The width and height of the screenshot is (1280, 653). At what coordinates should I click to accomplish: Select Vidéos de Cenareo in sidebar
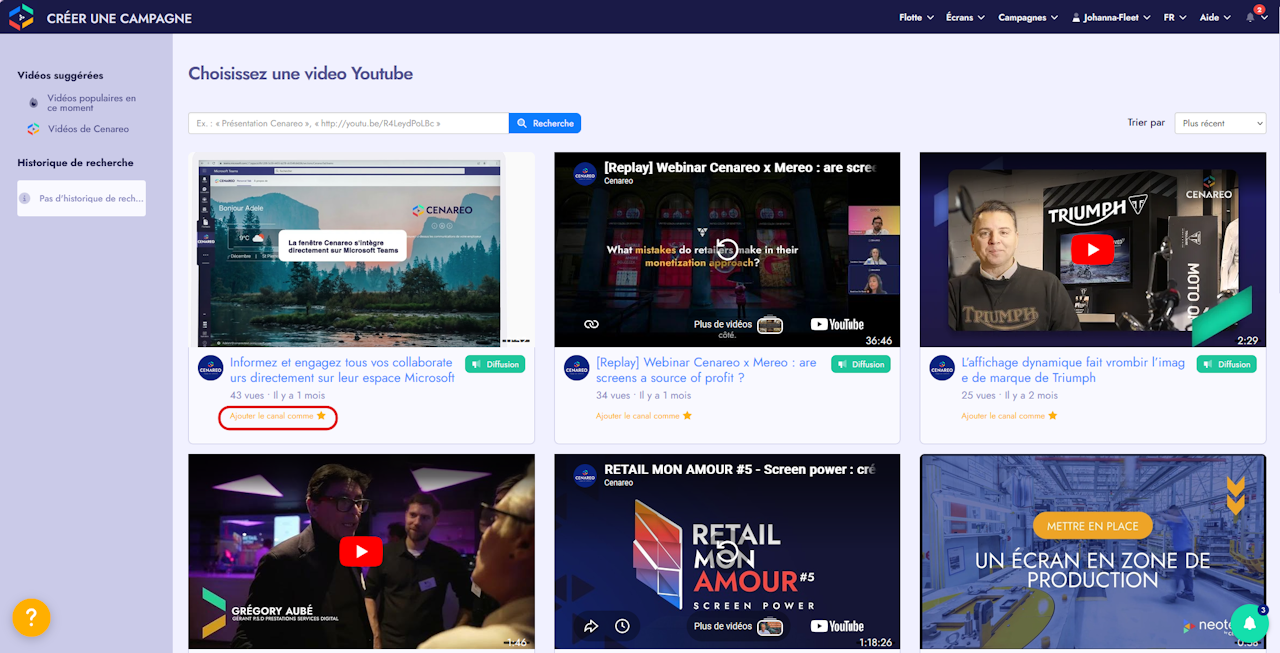(88, 129)
